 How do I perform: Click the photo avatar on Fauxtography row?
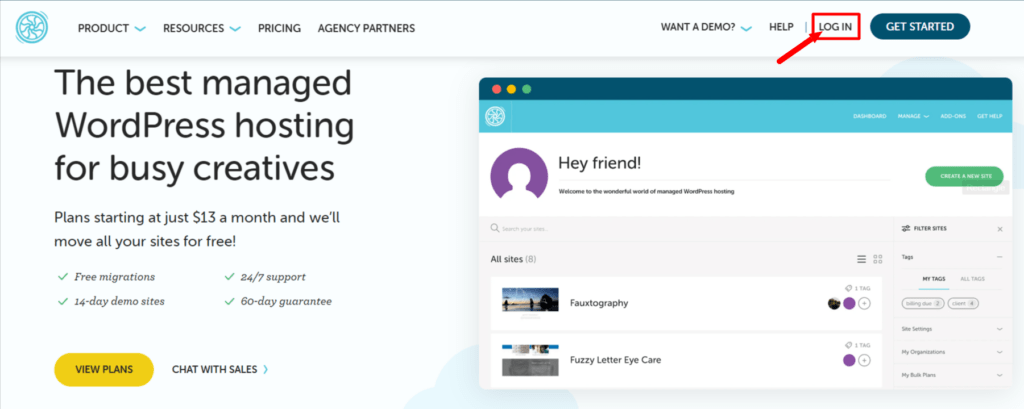834,303
